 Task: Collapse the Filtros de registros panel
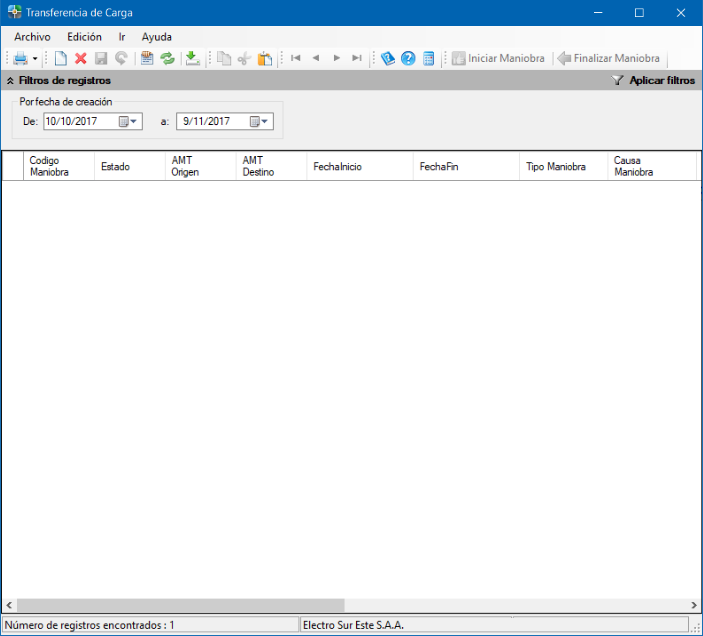[x=10, y=80]
